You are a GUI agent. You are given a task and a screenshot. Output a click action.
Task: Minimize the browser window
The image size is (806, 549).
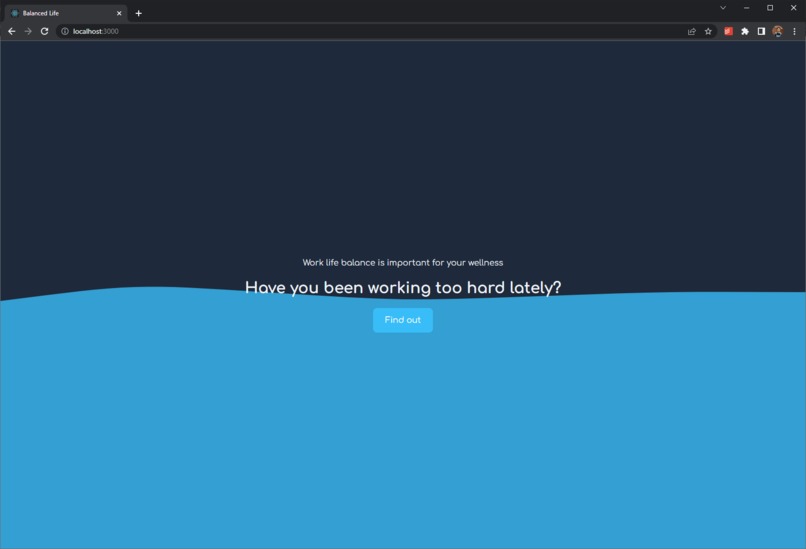click(x=746, y=8)
